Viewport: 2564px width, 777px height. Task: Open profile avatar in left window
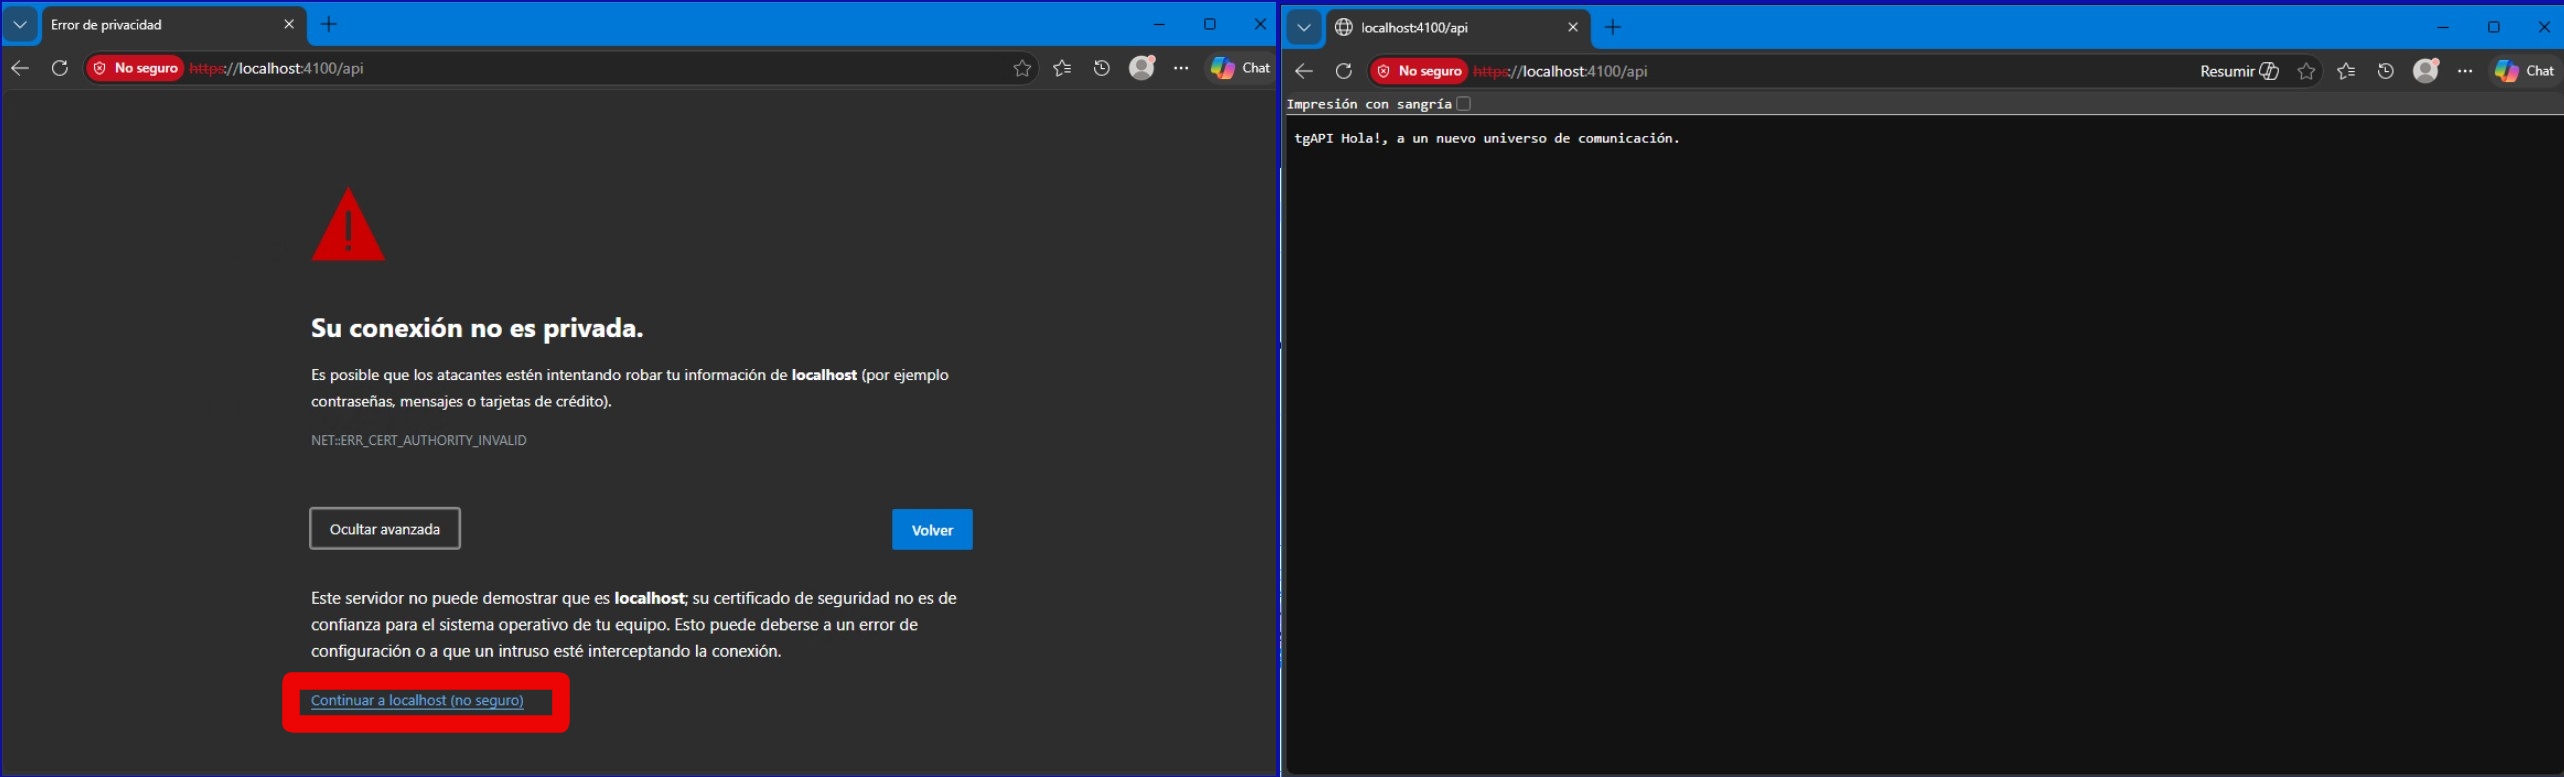1142,67
